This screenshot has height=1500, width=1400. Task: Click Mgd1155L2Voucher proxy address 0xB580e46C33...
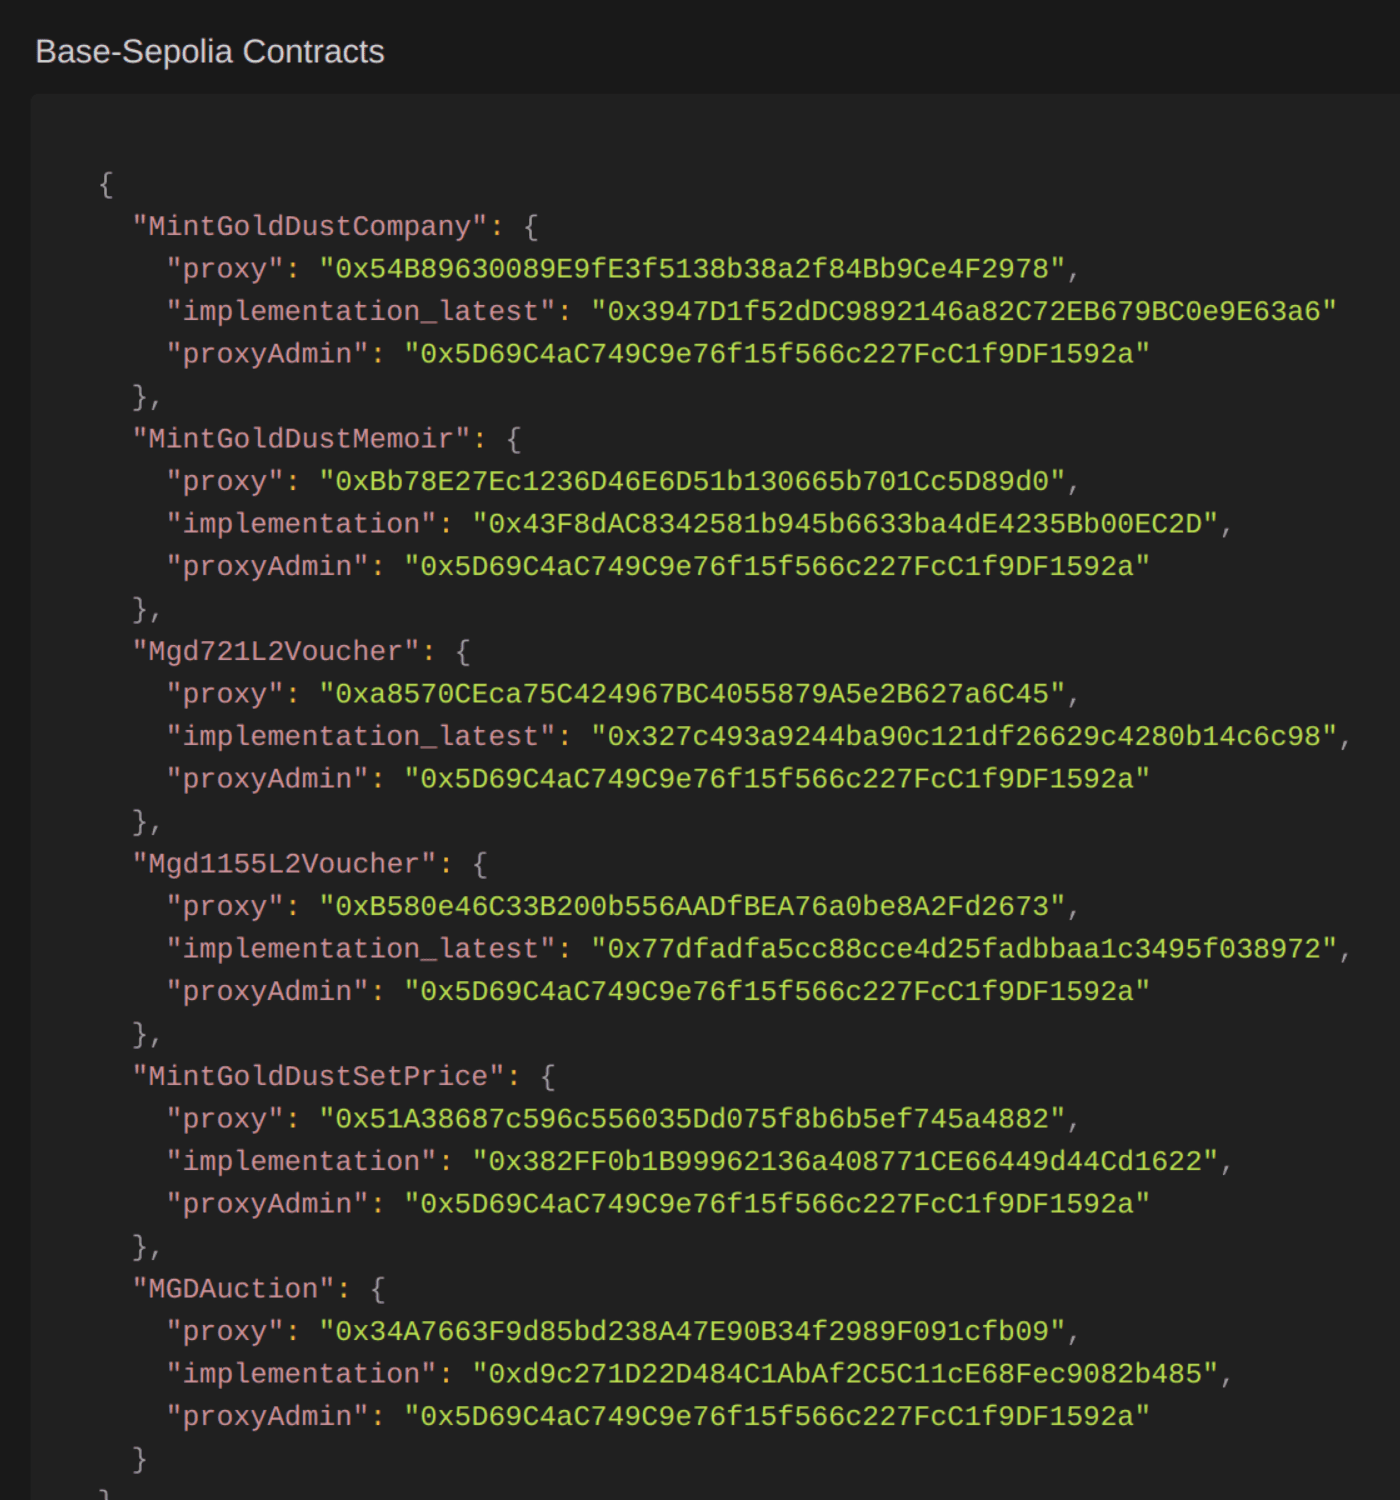[x=692, y=907]
